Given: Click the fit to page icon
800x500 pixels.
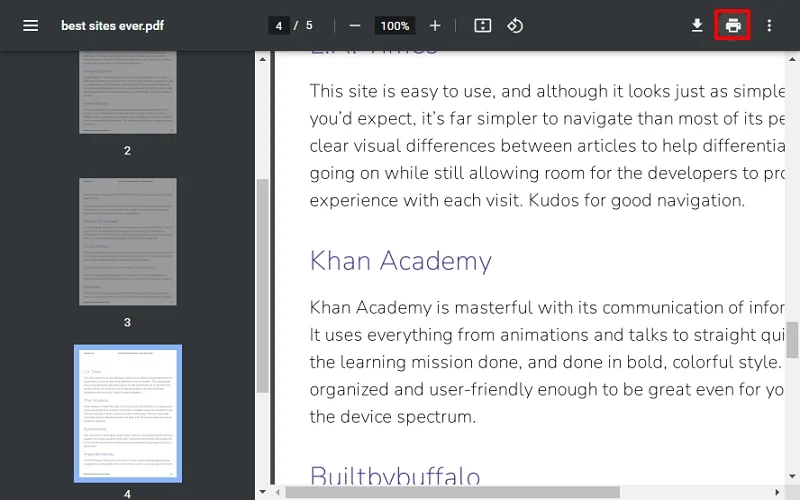Looking at the screenshot, I should point(482,25).
